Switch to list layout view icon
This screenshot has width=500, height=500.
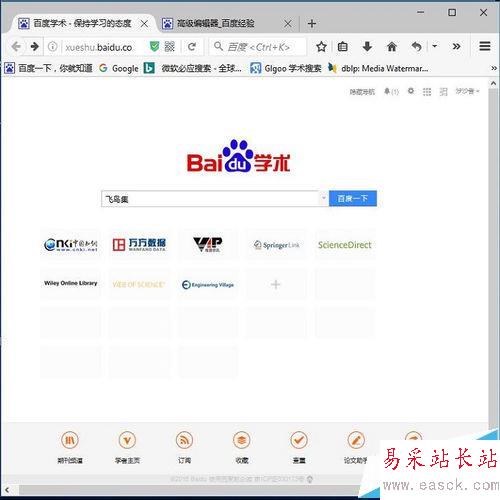[x=443, y=92]
